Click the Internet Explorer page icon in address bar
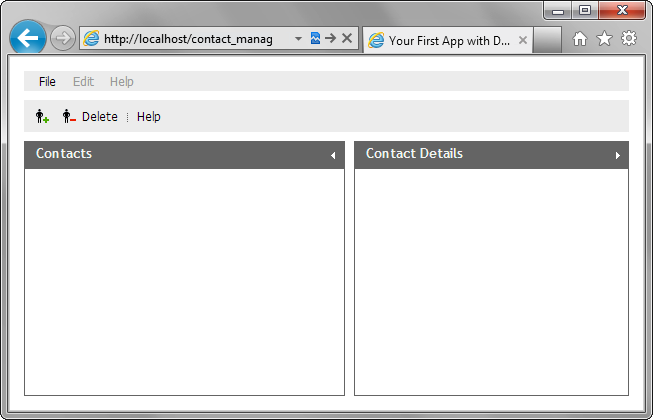Viewport: 653px width, 420px height. [x=91, y=39]
